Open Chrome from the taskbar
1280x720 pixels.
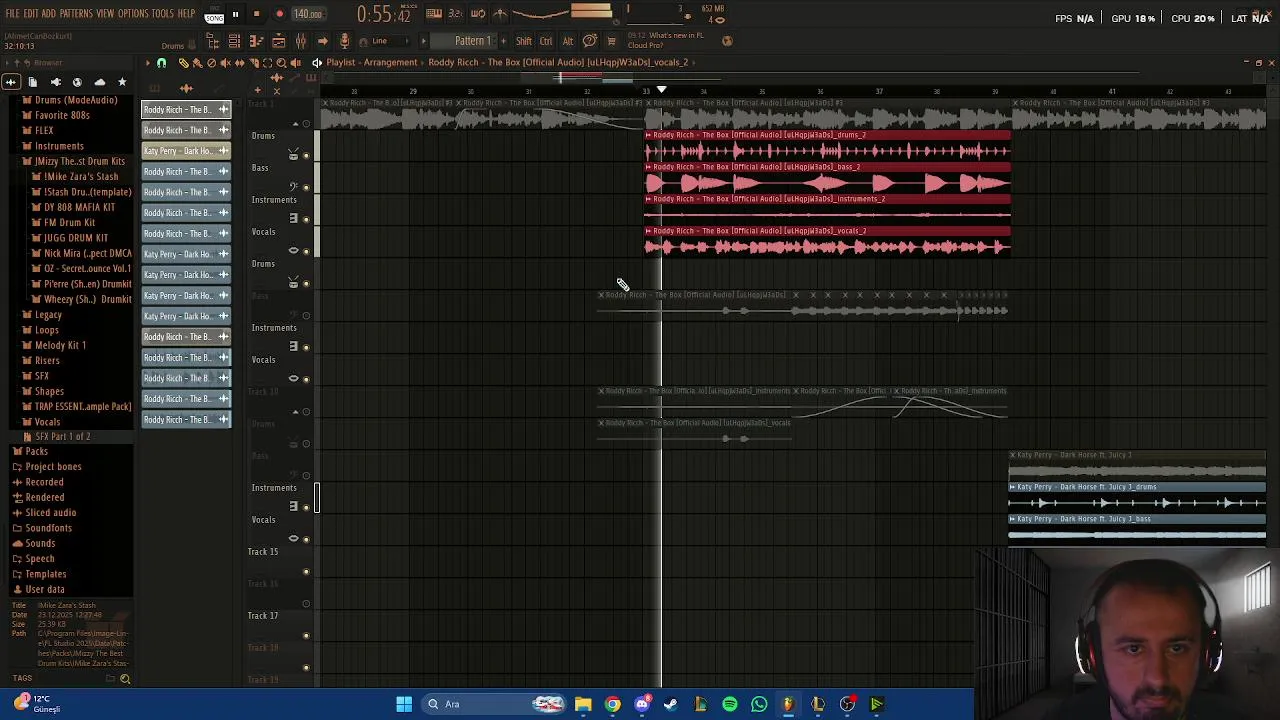[x=613, y=704]
